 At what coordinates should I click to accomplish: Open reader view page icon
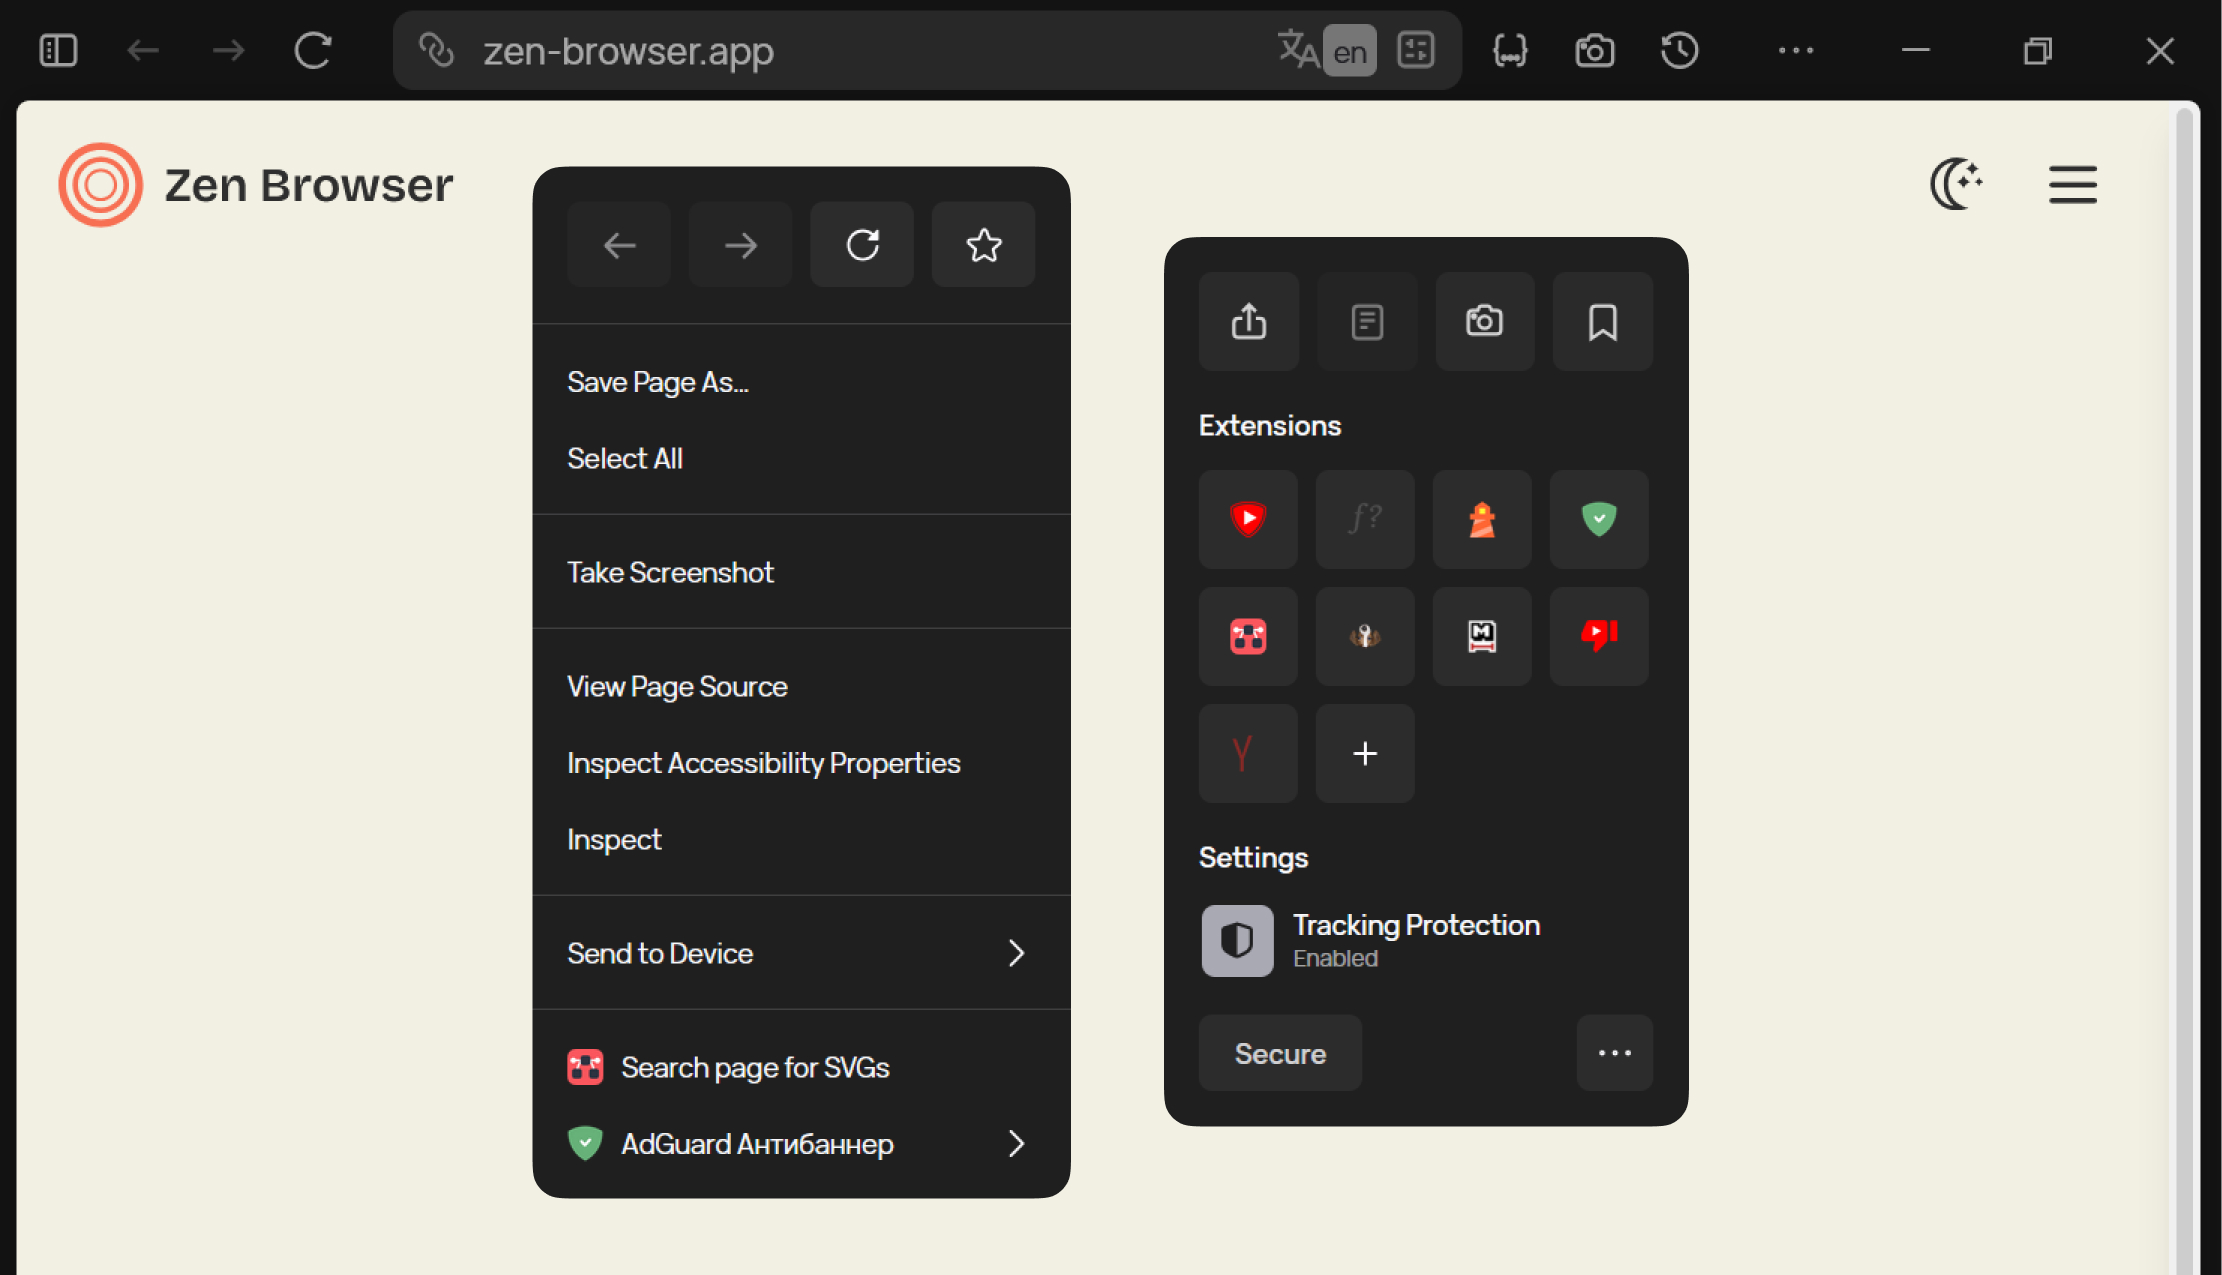point(1366,322)
